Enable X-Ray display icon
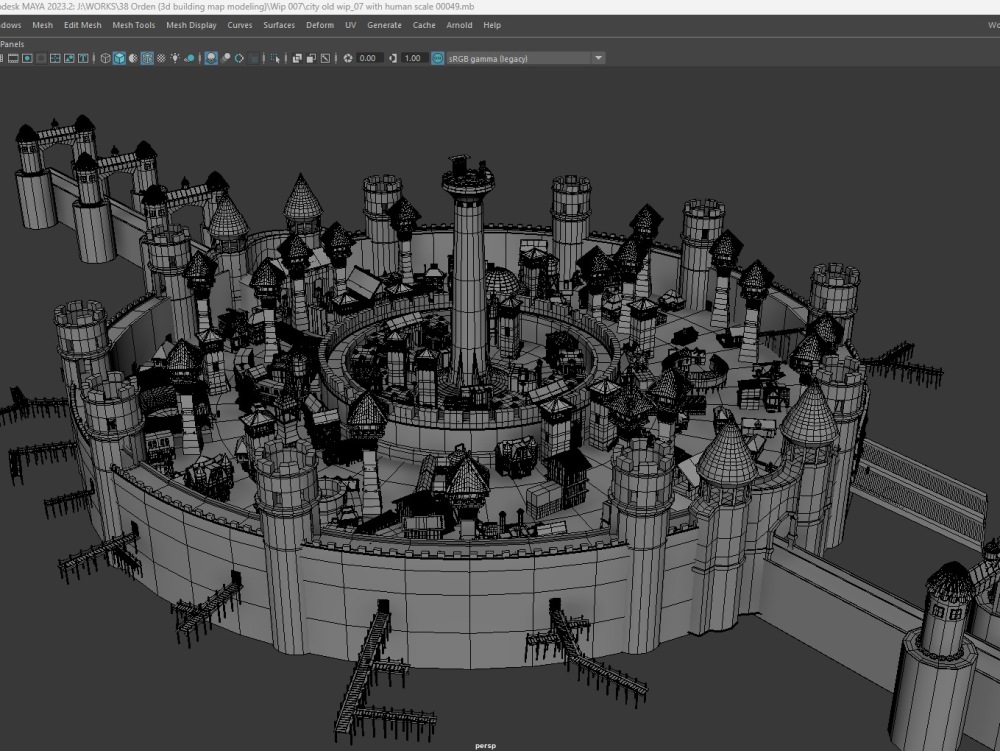This screenshot has height=751, width=1000. tap(297, 58)
